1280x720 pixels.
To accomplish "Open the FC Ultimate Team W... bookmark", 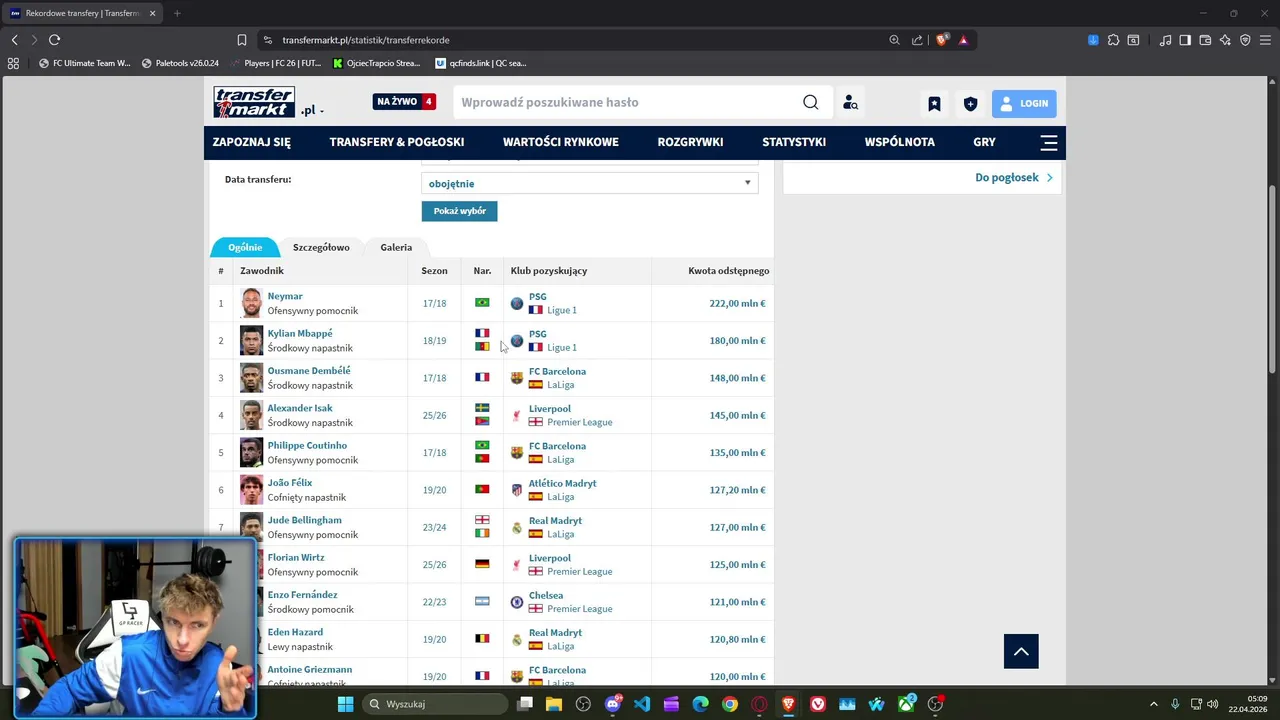I will (84, 63).
